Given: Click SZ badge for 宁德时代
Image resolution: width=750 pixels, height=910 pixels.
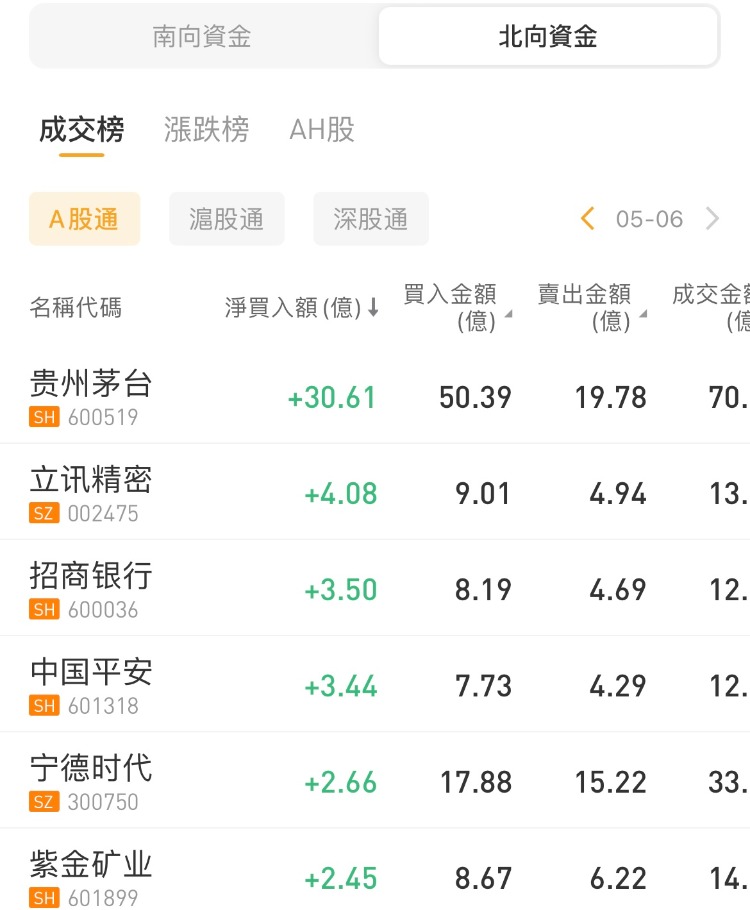Looking at the screenshot, I should click(44, 802).
